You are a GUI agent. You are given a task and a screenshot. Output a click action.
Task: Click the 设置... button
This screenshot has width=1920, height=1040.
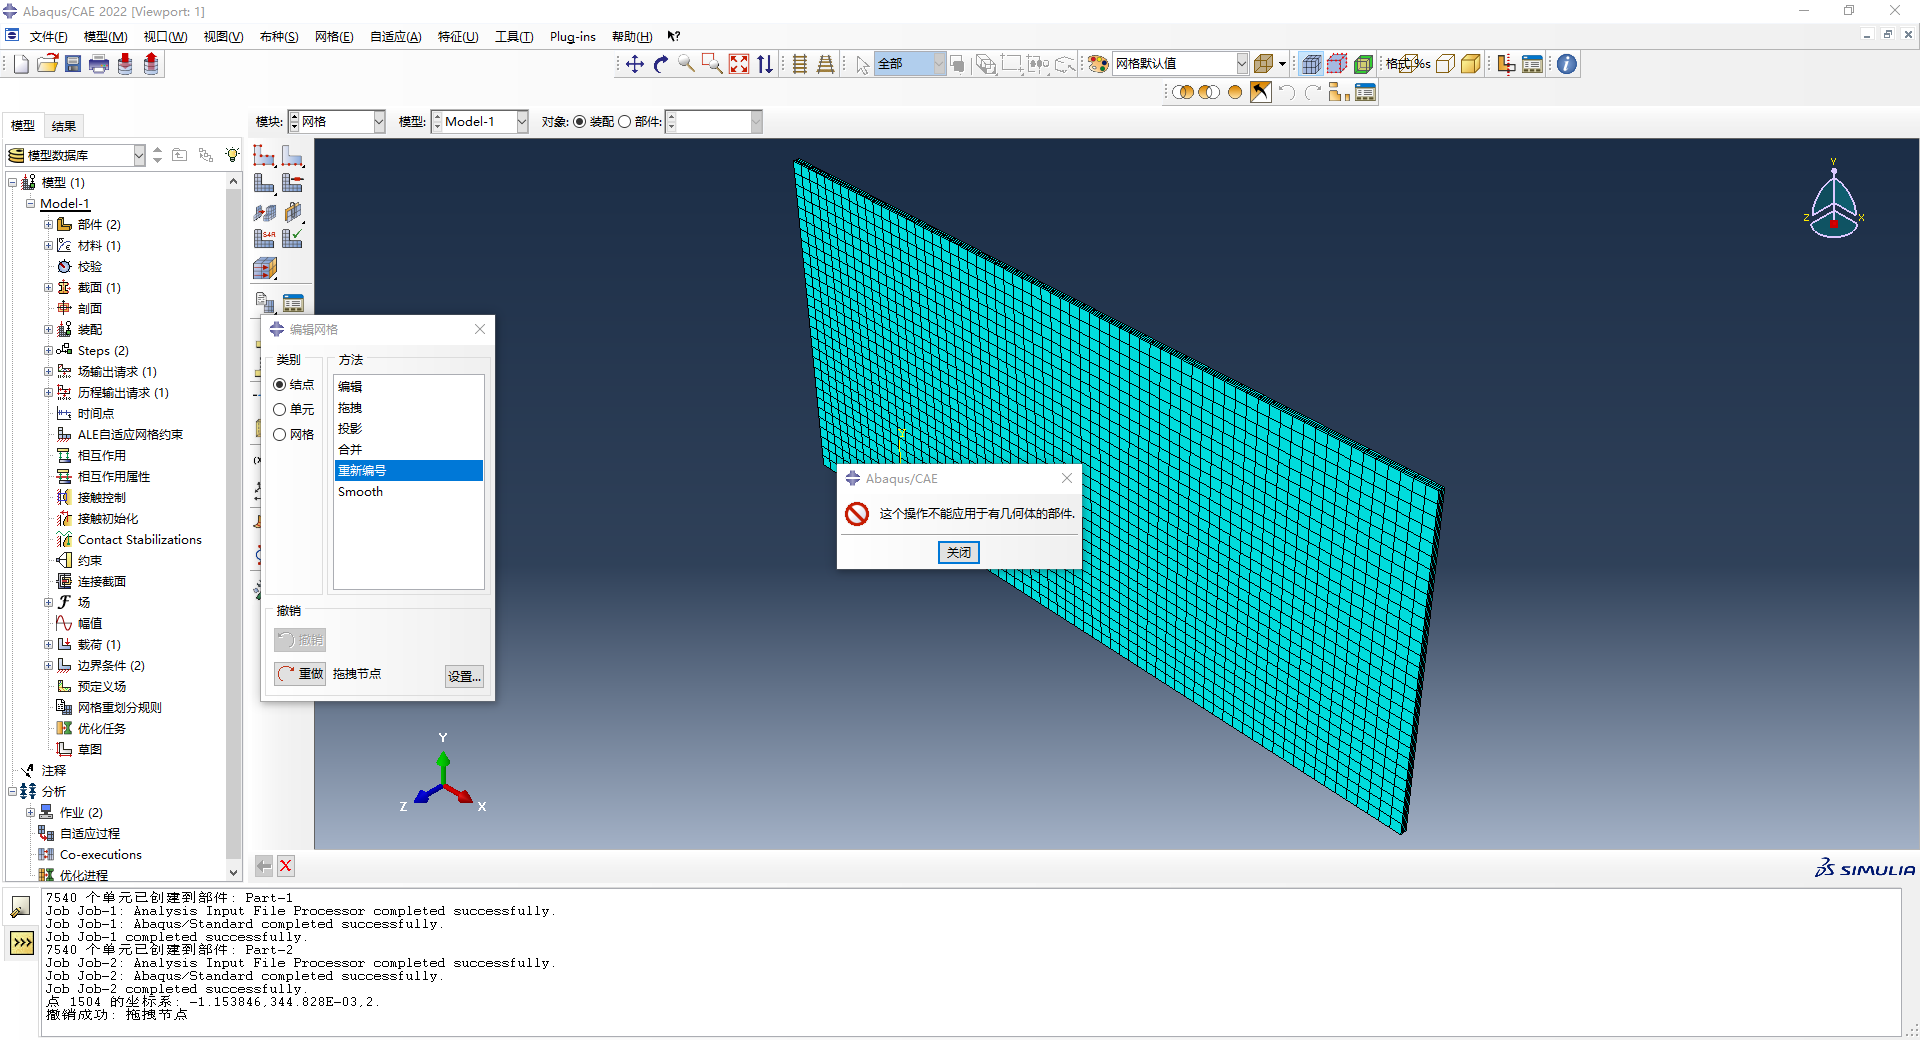point(464,677)
